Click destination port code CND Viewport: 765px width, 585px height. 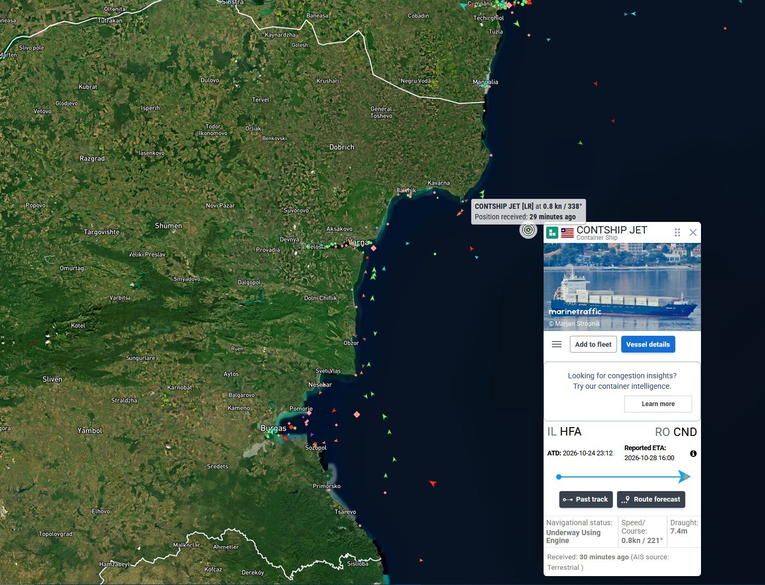pos(685,432)
